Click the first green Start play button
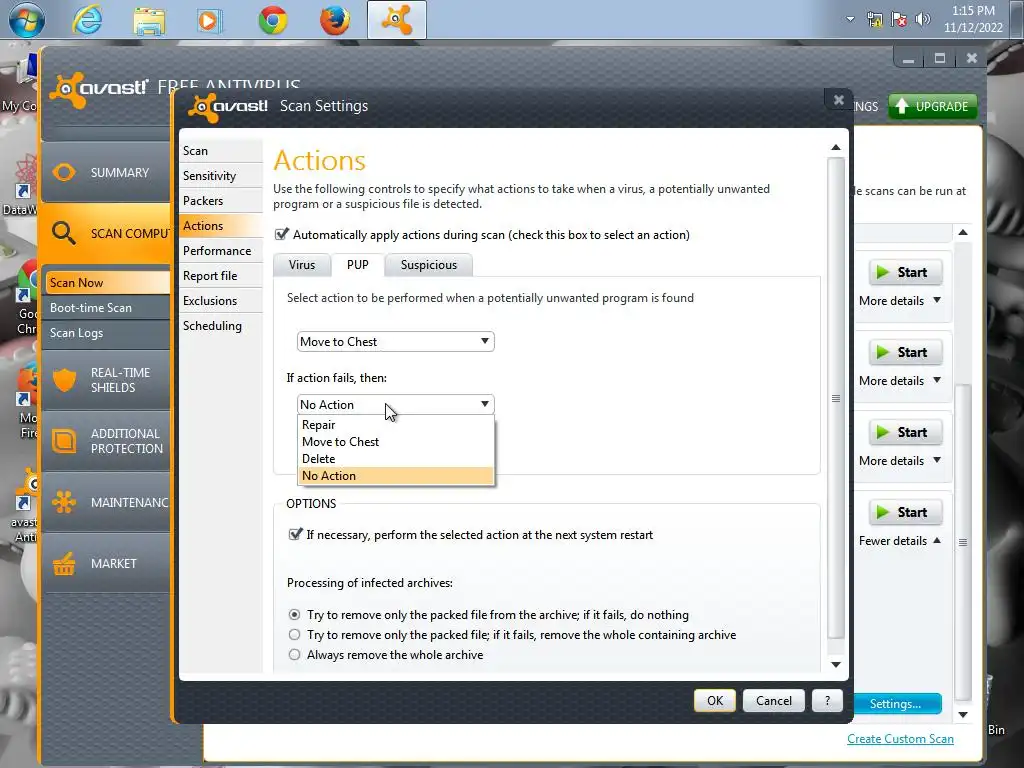1024x768 pixels. click(x=905, y=272)
